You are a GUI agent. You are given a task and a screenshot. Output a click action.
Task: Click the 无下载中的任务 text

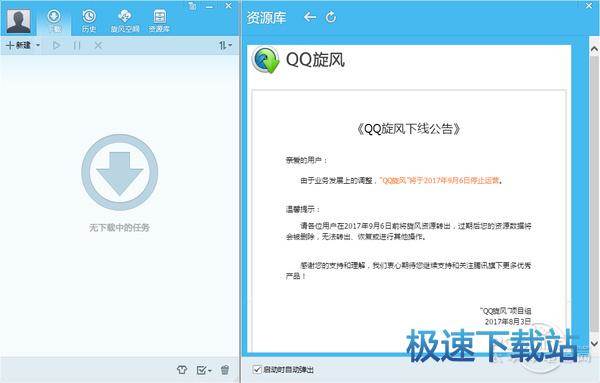pyautogui.click(x=119, y=228)
